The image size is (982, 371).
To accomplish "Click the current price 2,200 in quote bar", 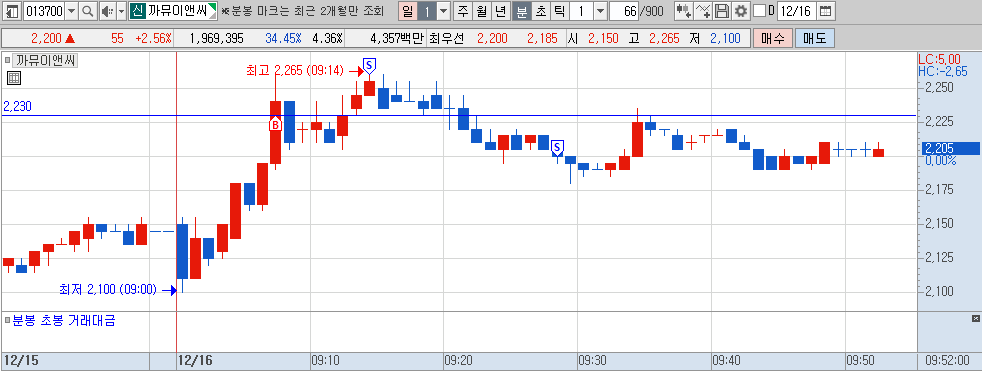I will click(x=46, y=38).
